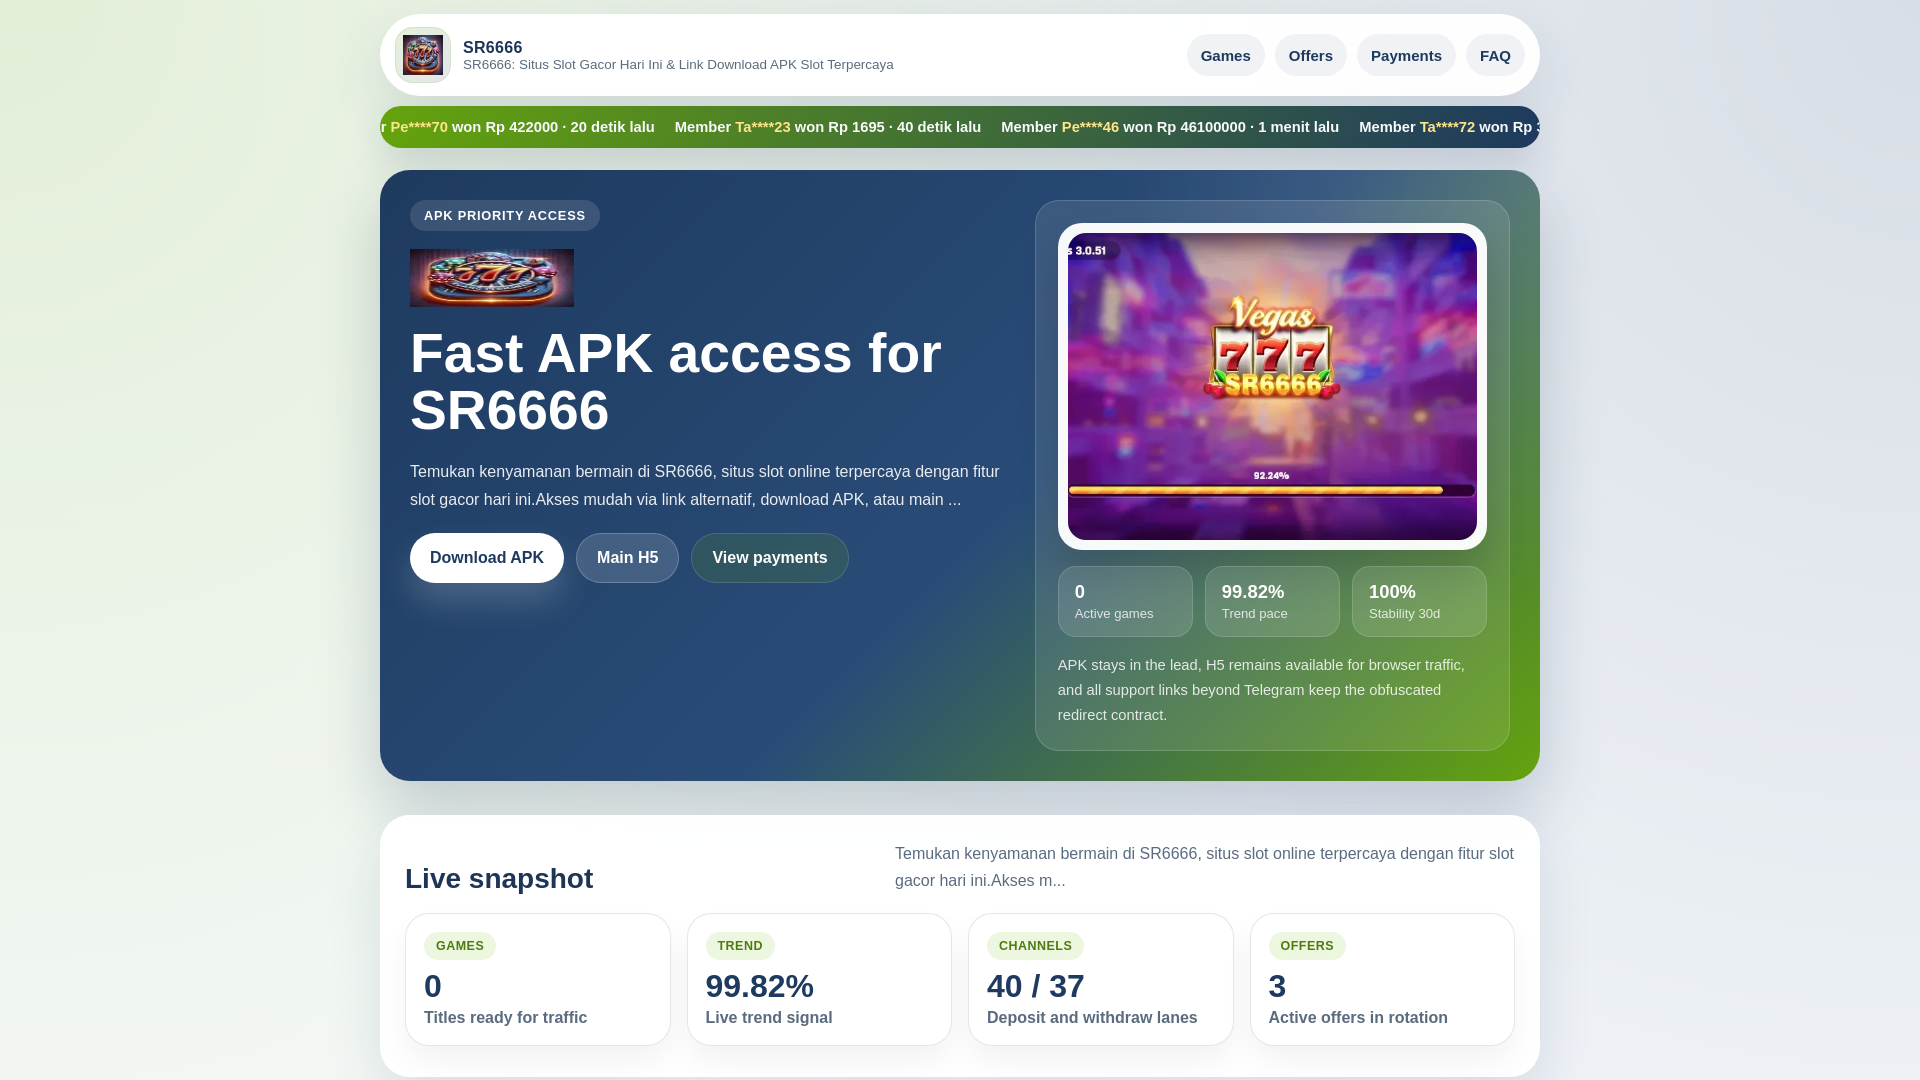The width and height of the screenshot is (1920, 1080).
Task: Click the OFFERS snapshot card
Action: point(1382,980)
